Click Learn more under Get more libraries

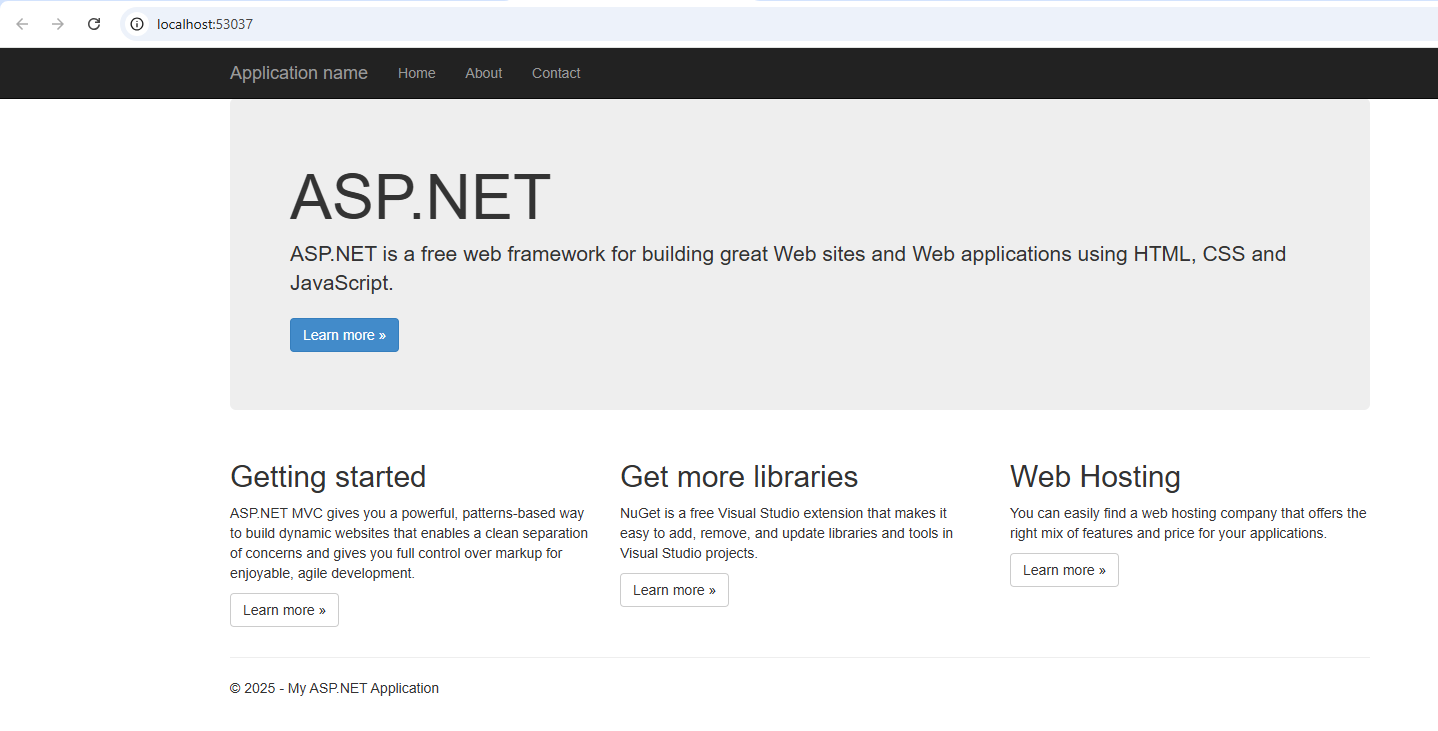(674, 590)
